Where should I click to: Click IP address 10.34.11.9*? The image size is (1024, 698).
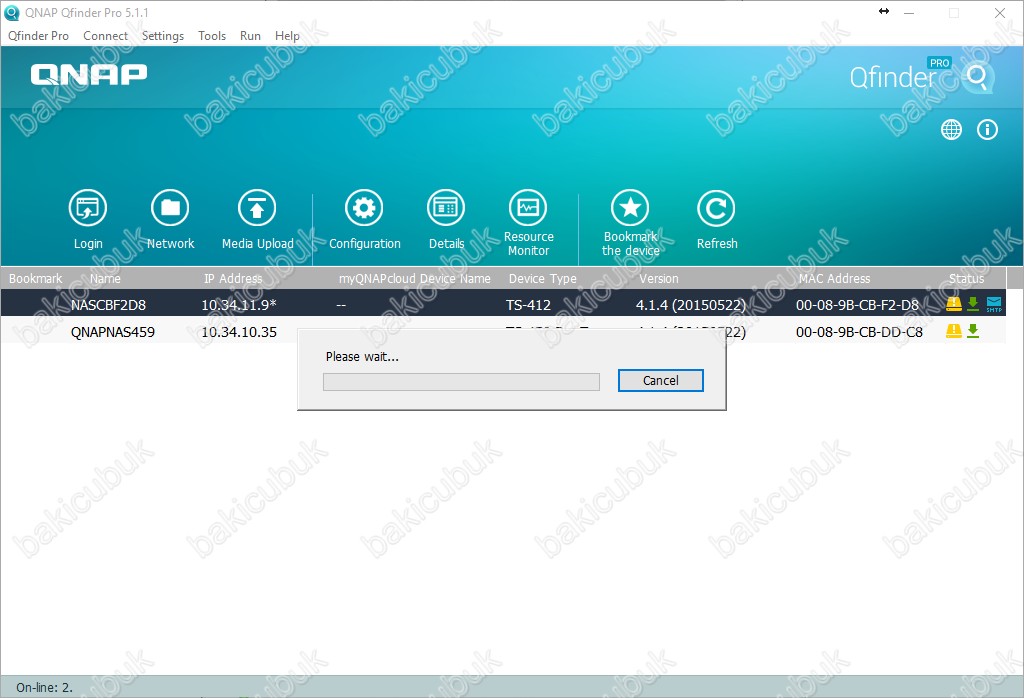(x=238, y=305)
